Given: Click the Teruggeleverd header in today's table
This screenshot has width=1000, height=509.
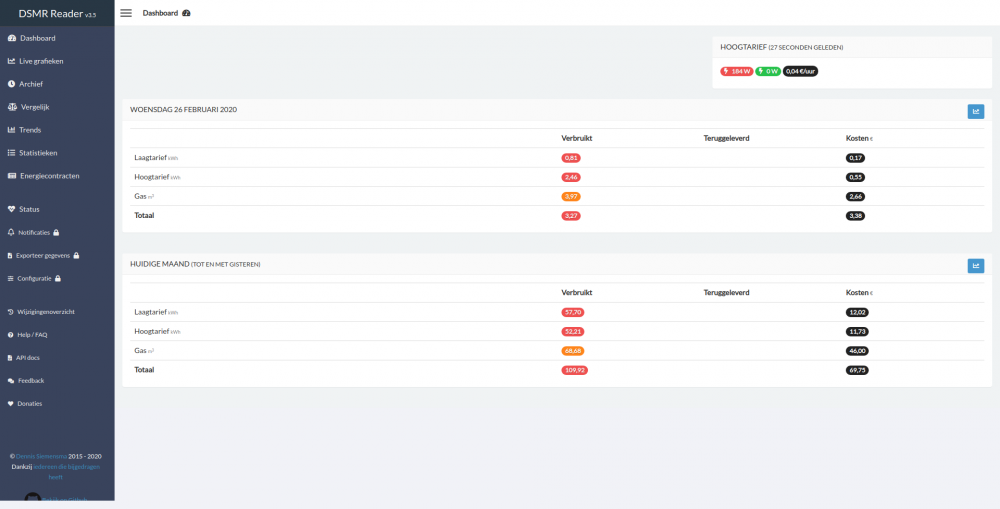Looking at the screenshot, I should click(726, 138).
